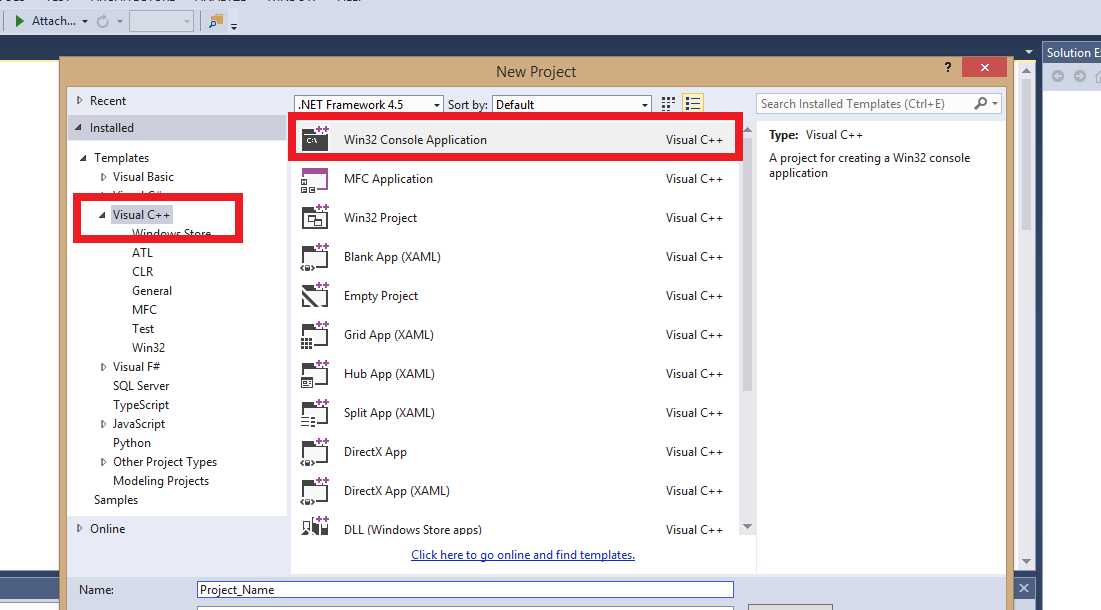Select the MFC Application template icon
The width and height of the screenshot is (1101, 610).
pos(315,179)
